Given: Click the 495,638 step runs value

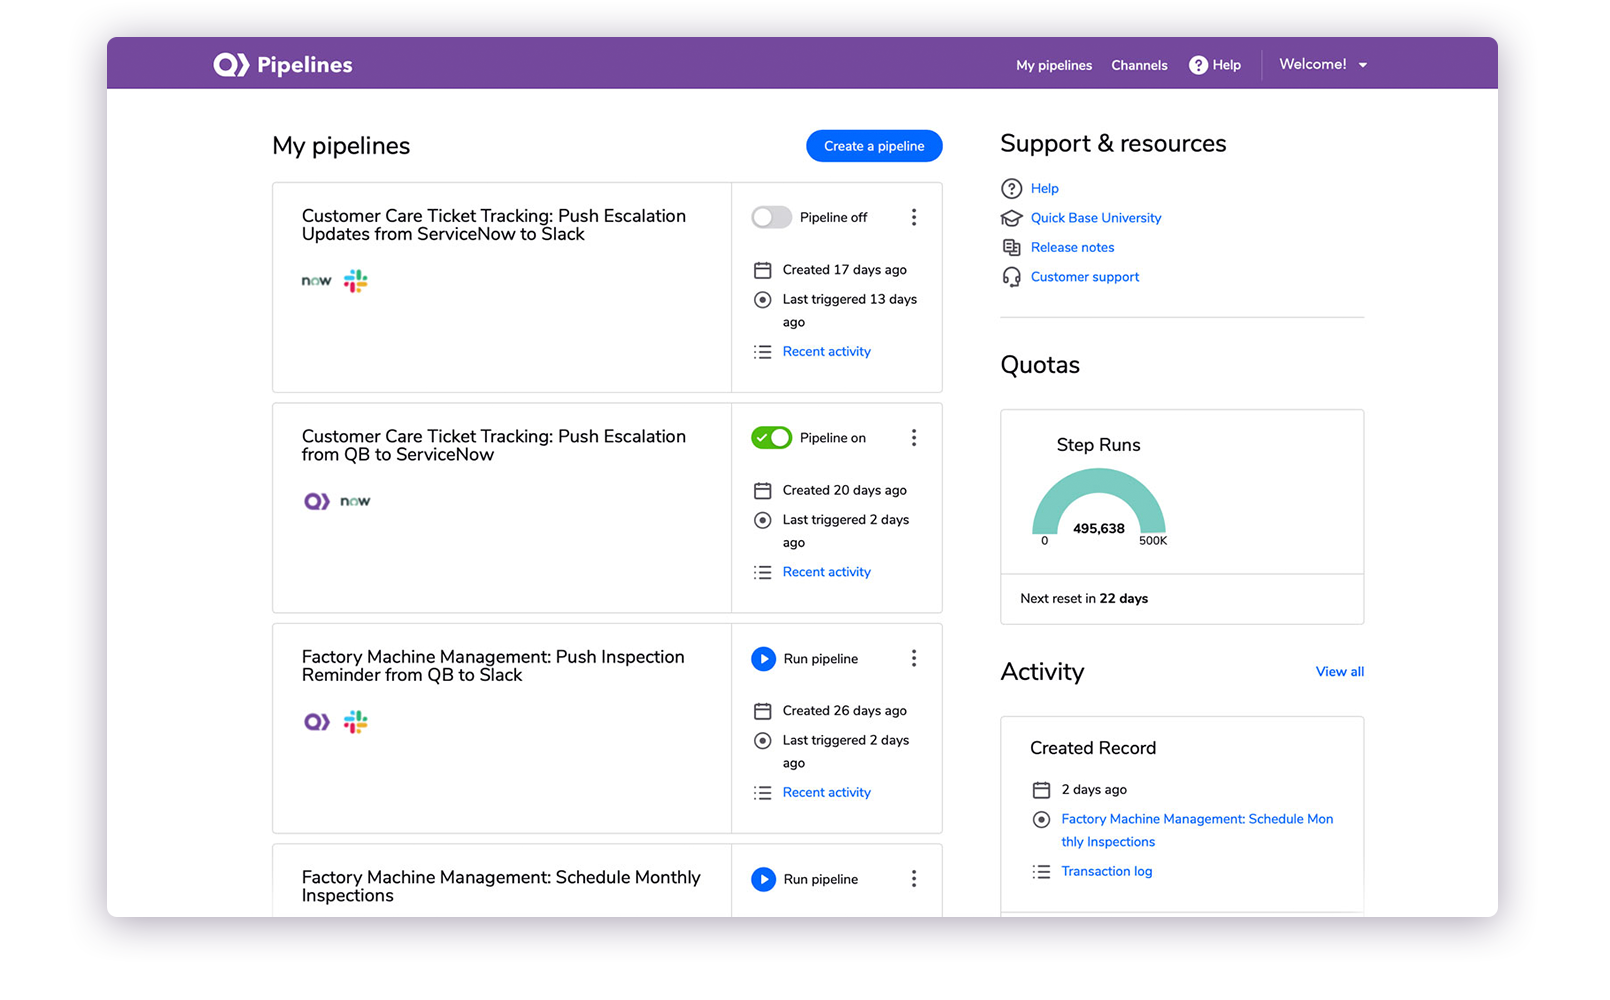Looking at the screenshot, I should [x=1098, y=529].
